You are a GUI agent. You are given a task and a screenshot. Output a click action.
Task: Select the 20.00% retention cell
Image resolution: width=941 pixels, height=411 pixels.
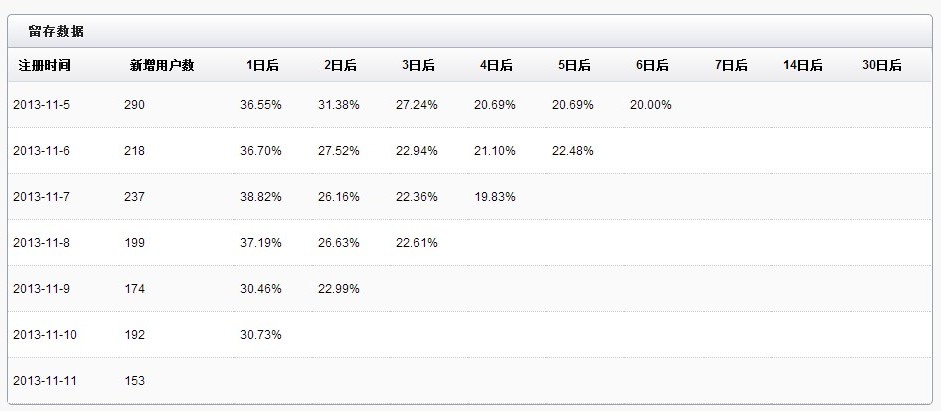(x=651, y=105)
